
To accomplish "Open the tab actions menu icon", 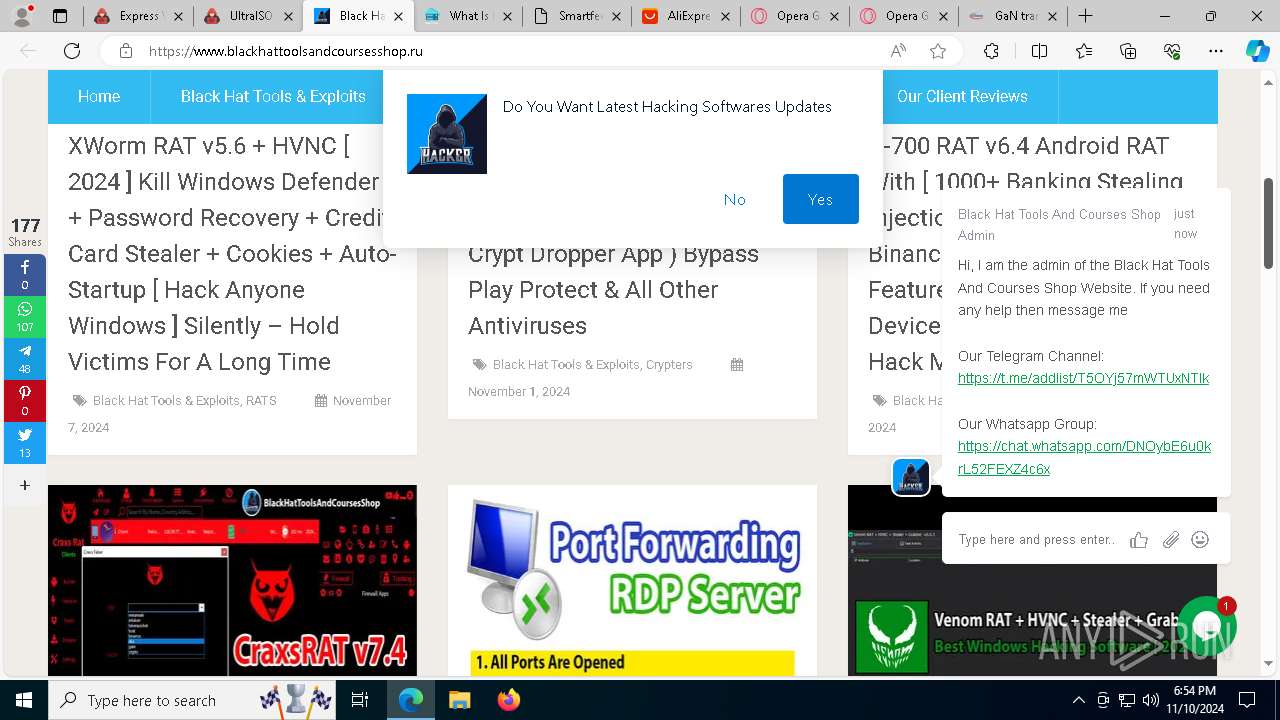I will point(60,16).
